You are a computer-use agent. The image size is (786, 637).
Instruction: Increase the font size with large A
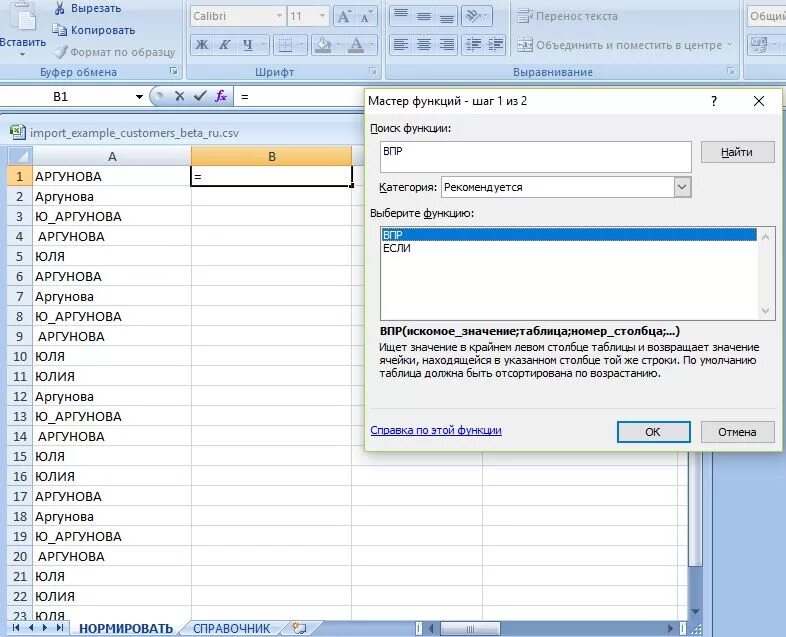[x=344, y=17]
